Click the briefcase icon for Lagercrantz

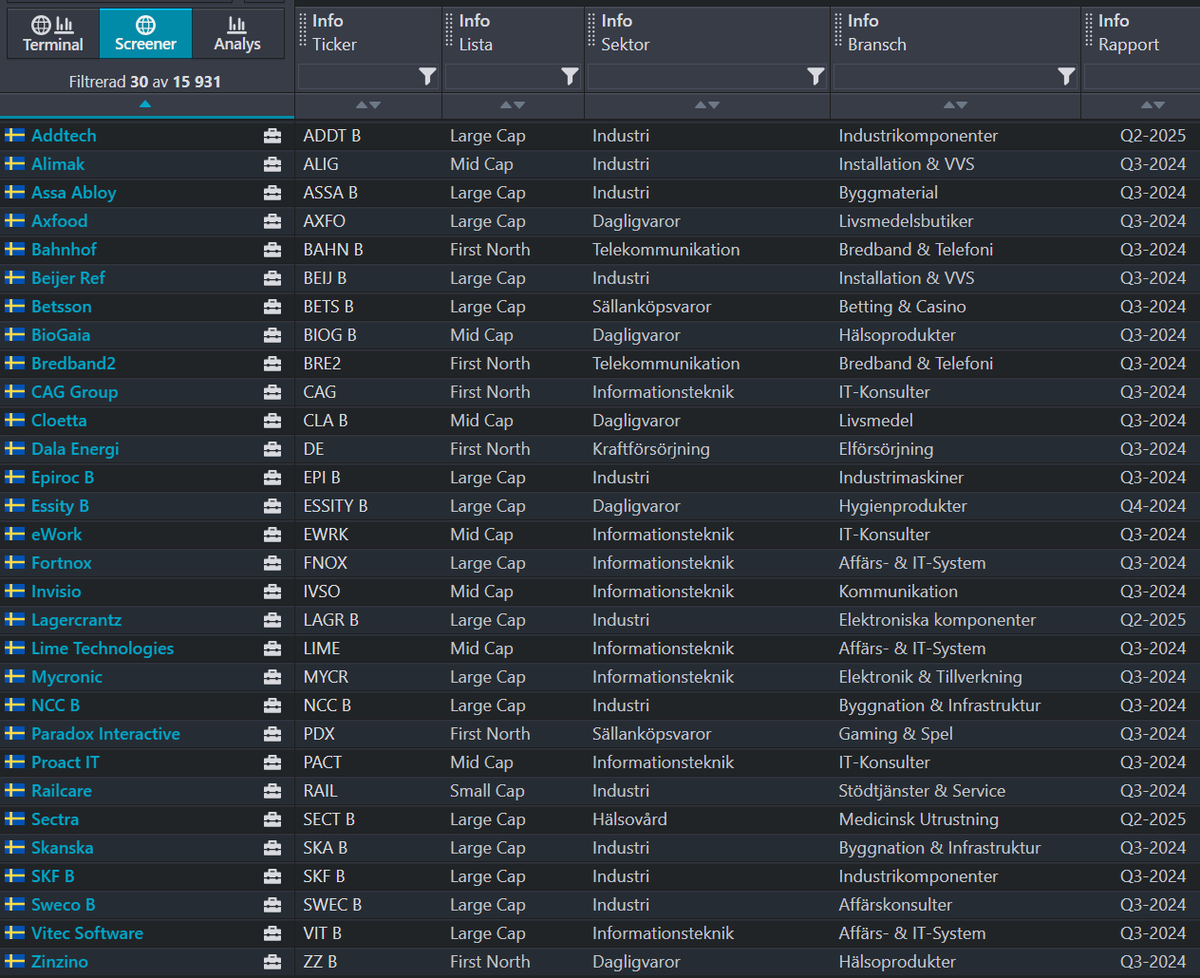click(x=272, y=620)
